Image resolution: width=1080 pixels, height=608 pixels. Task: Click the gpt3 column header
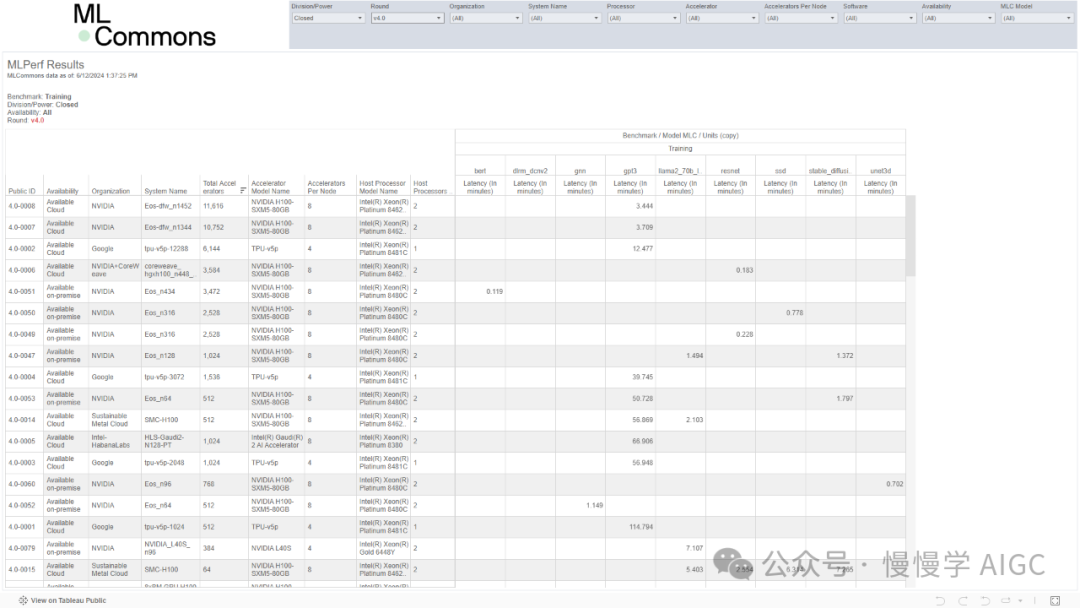click(630, 171)
